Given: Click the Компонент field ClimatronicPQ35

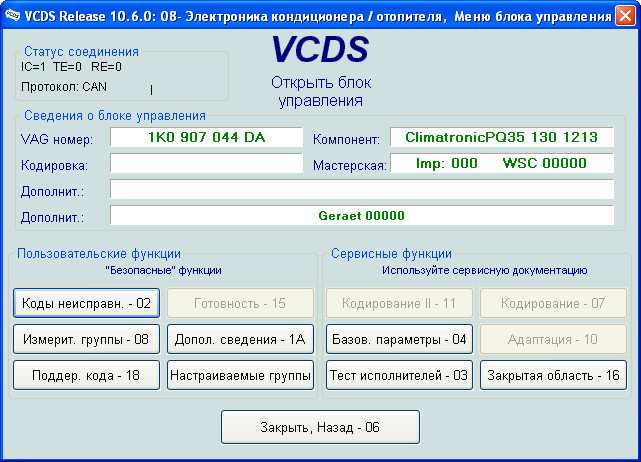Looking at the screenshot, I should [x=502, y=137].
